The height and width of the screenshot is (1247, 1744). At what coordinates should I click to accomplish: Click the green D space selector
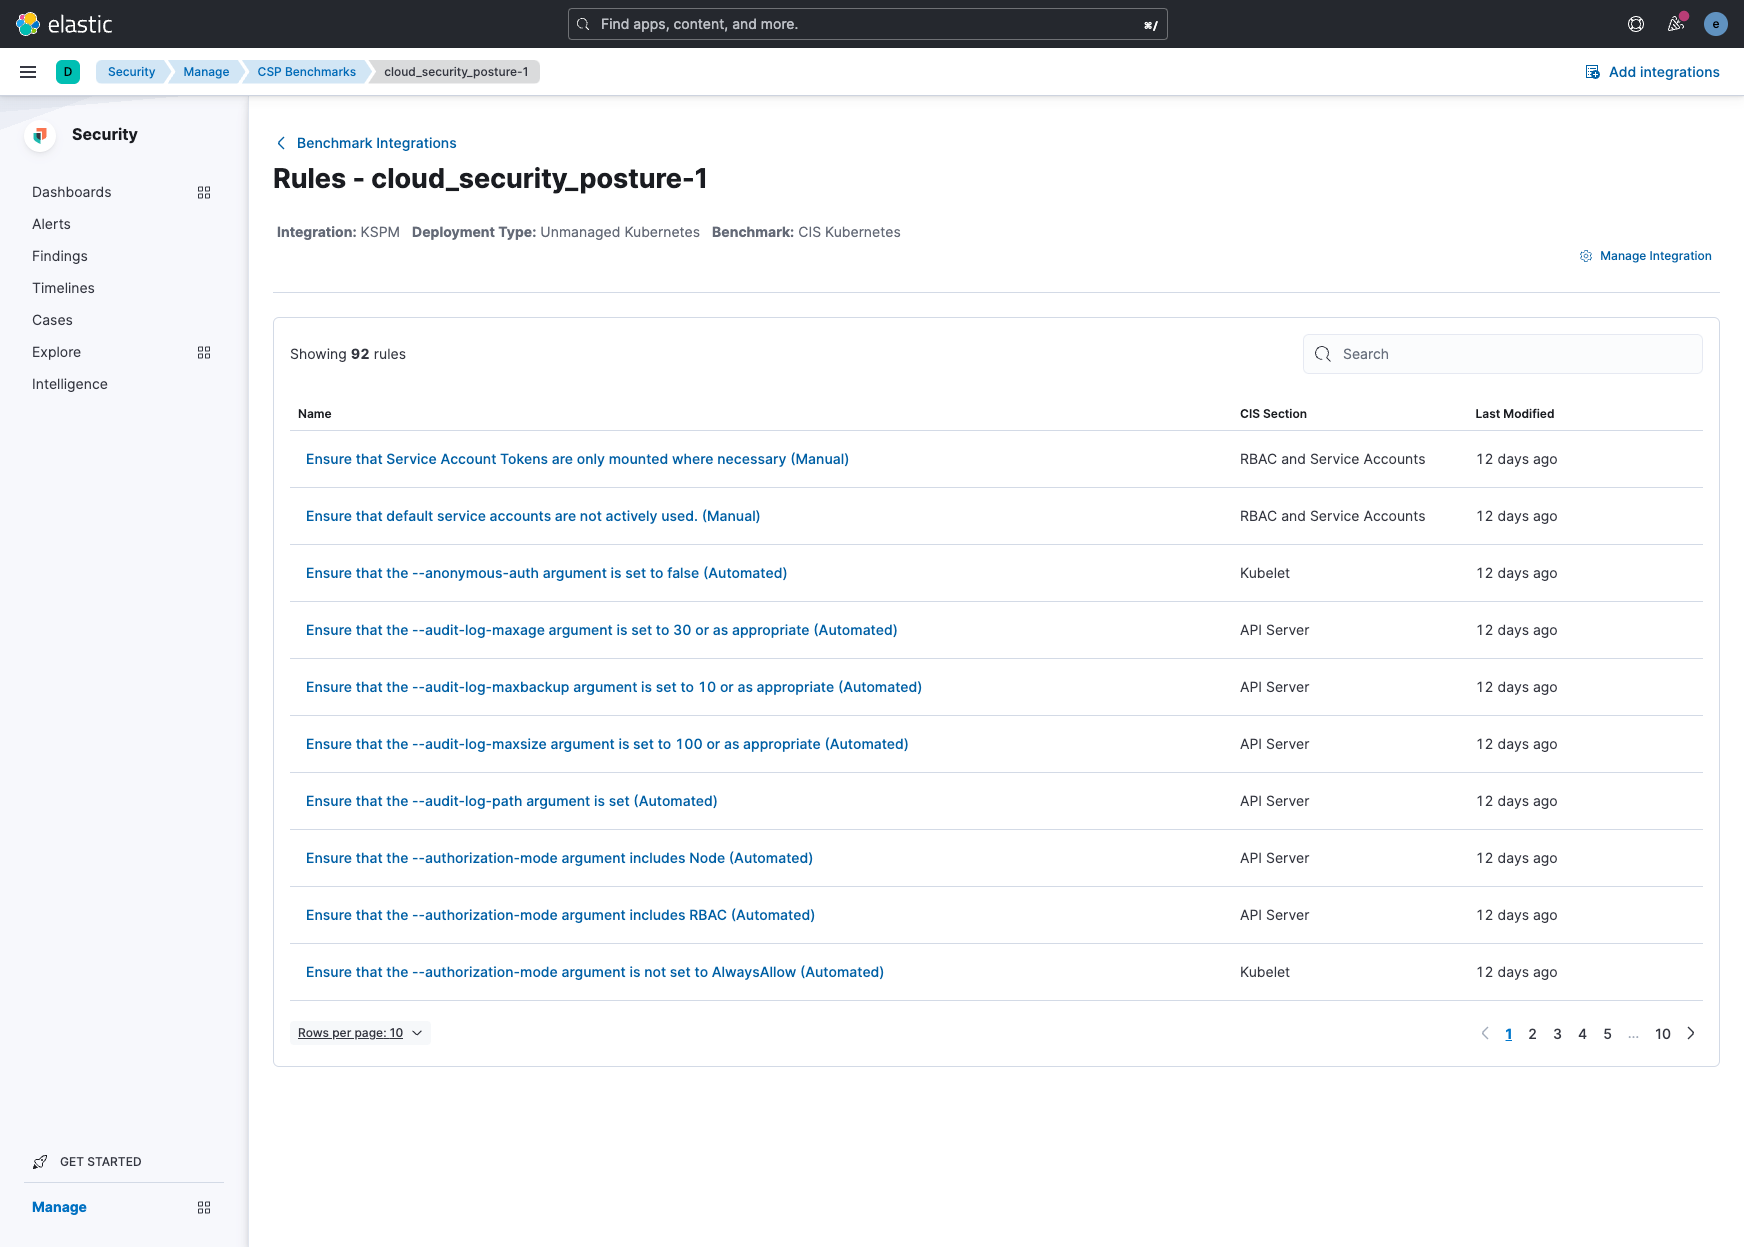click(x=68, y=72)
